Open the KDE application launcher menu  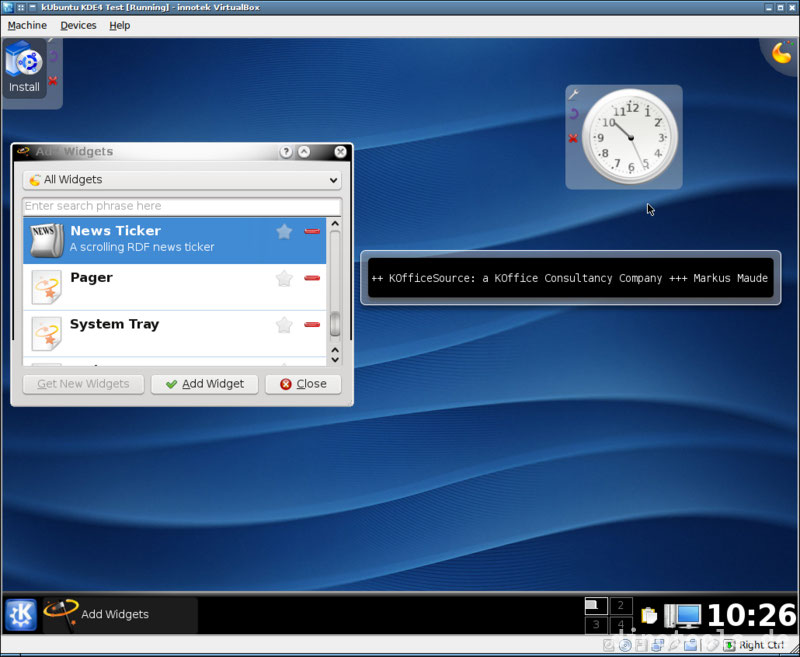[20, 615]
